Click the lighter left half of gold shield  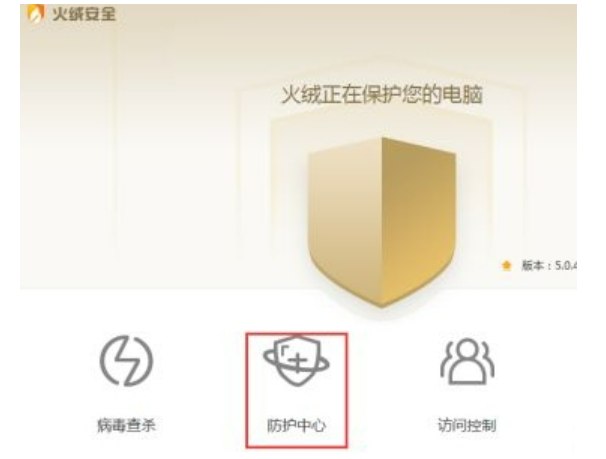click(345, 216)
